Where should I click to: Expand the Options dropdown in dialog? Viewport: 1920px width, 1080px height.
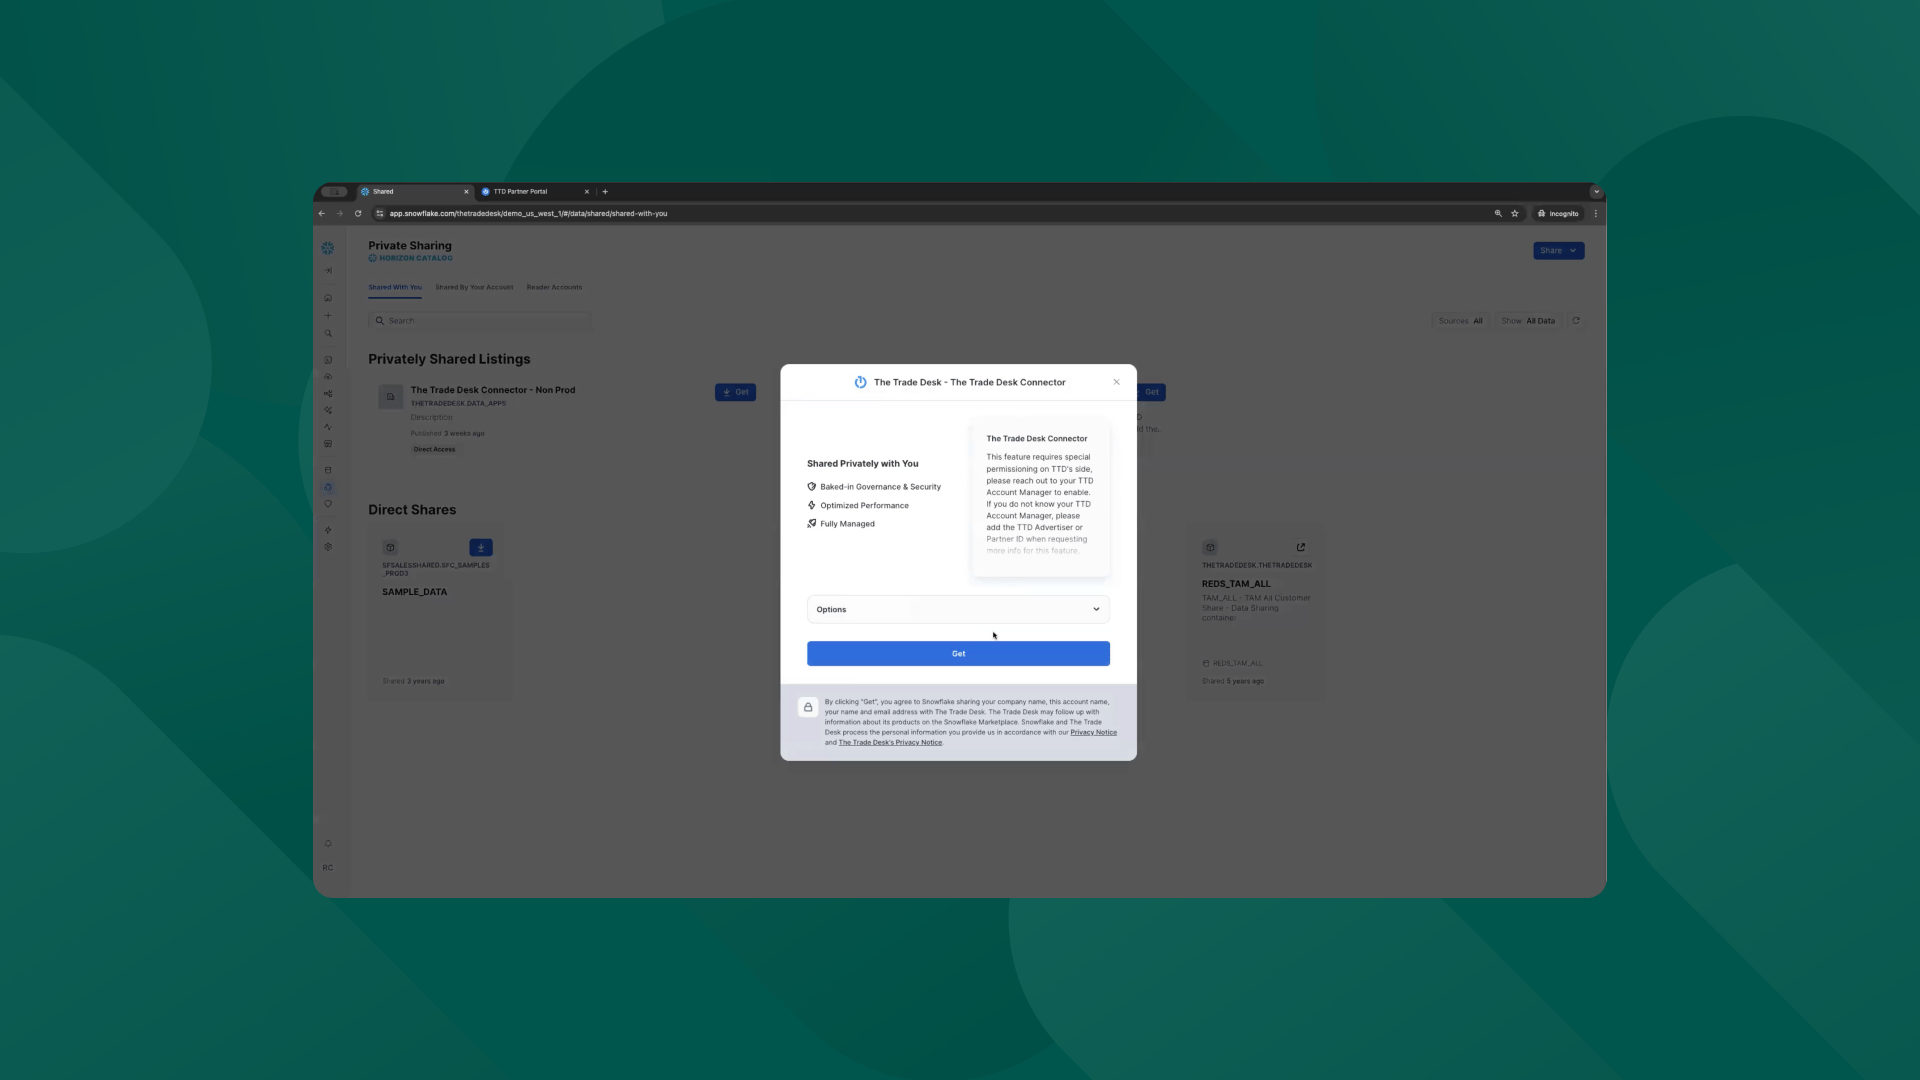(x=957, y=609)
